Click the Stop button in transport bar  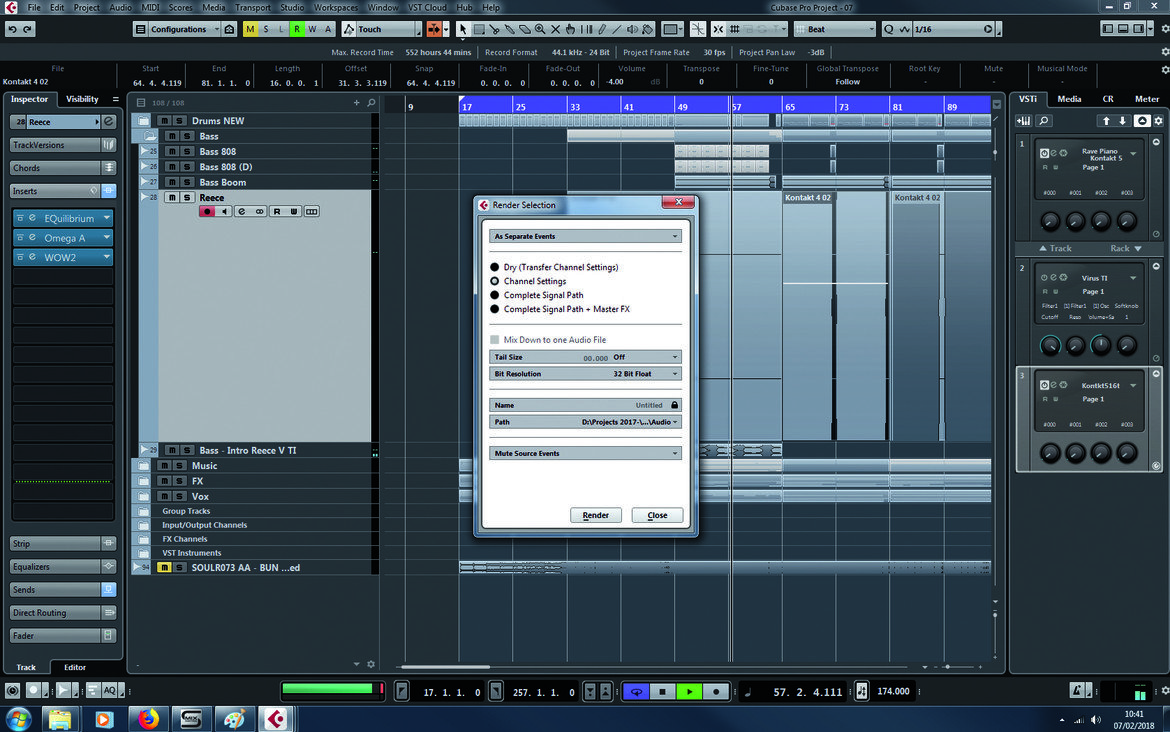[663, 692]
